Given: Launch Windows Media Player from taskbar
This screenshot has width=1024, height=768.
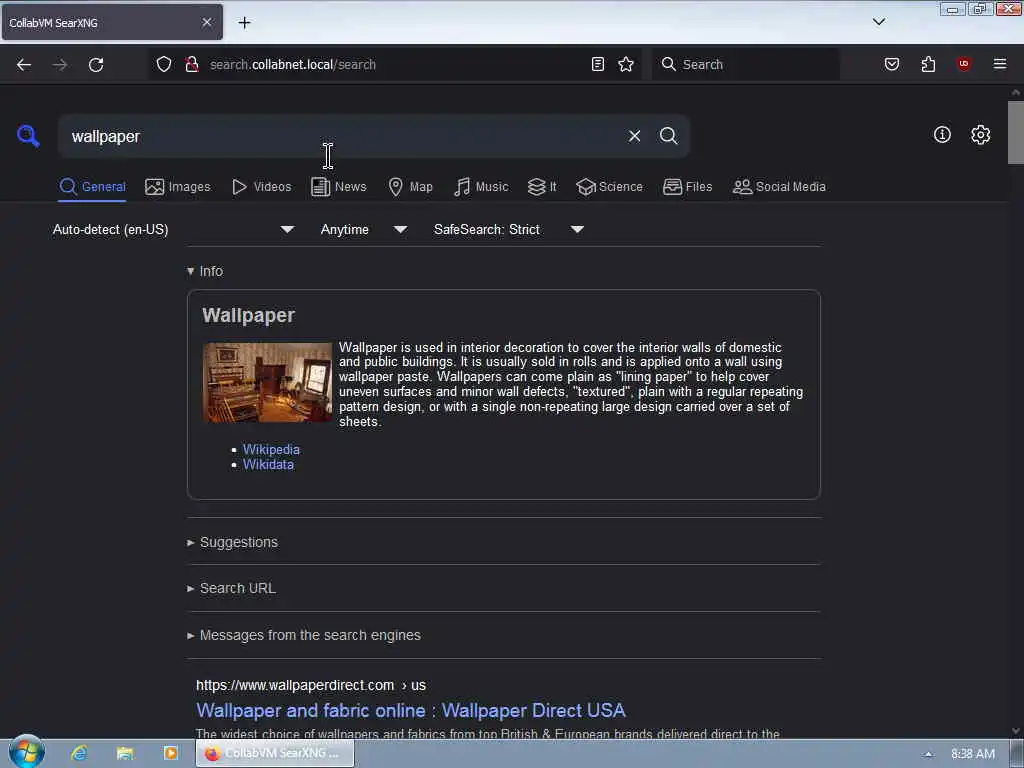Looking at the screenshot, I should [170, 753].
